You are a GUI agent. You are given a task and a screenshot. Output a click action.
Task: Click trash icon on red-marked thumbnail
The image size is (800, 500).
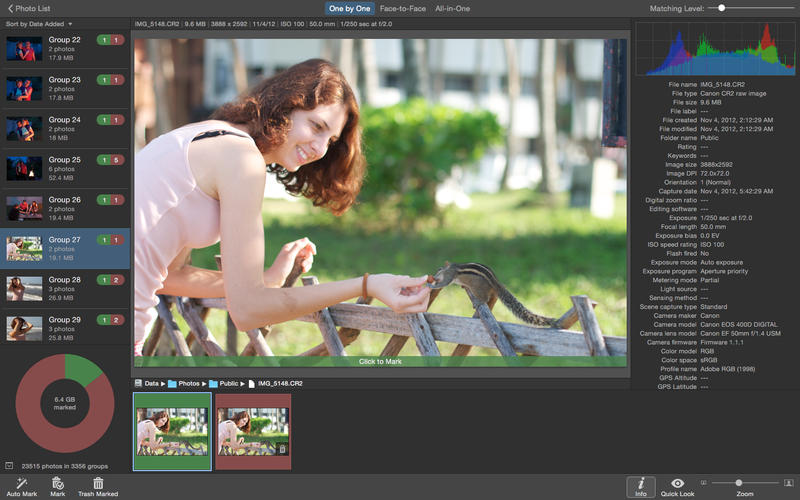pyautogui.click(x=282, y=450)
